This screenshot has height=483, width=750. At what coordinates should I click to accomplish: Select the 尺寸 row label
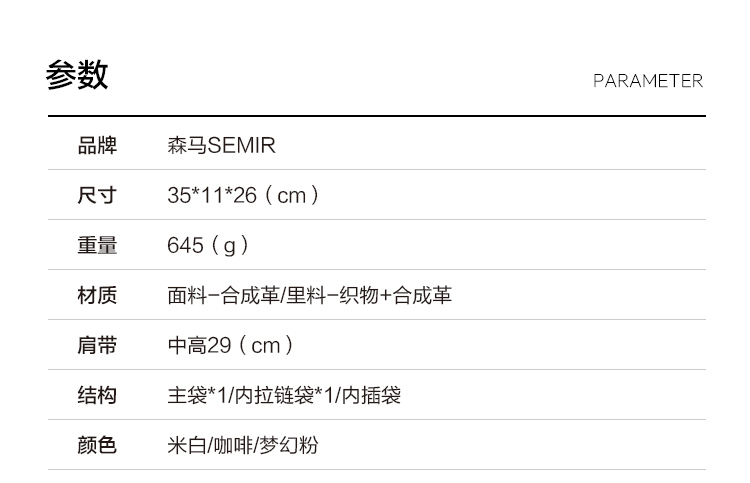[x=97, y=196]
